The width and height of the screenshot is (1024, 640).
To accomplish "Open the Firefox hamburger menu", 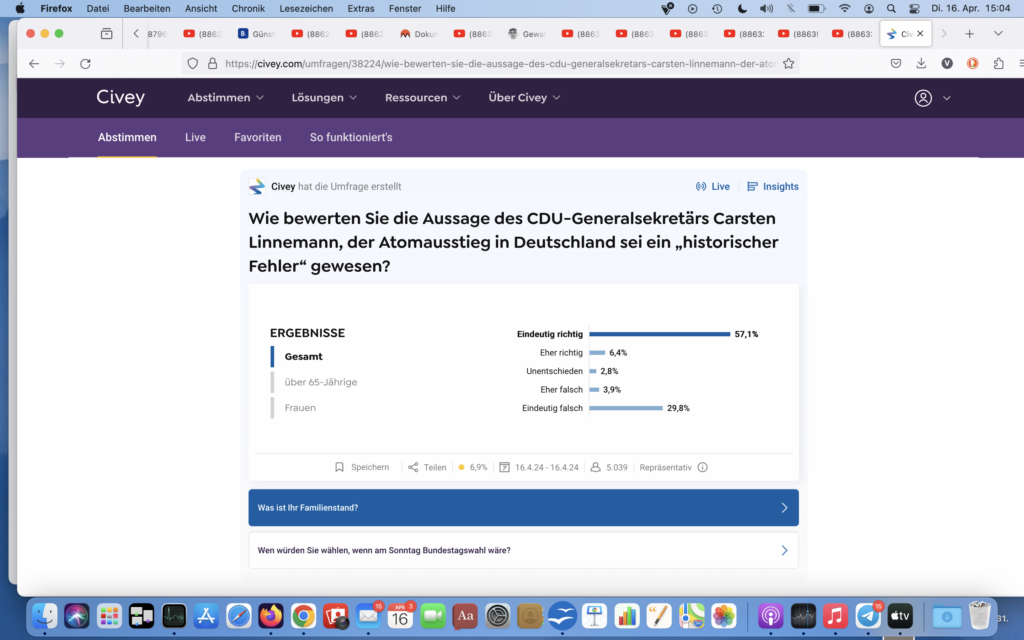I will coord(998,63).
